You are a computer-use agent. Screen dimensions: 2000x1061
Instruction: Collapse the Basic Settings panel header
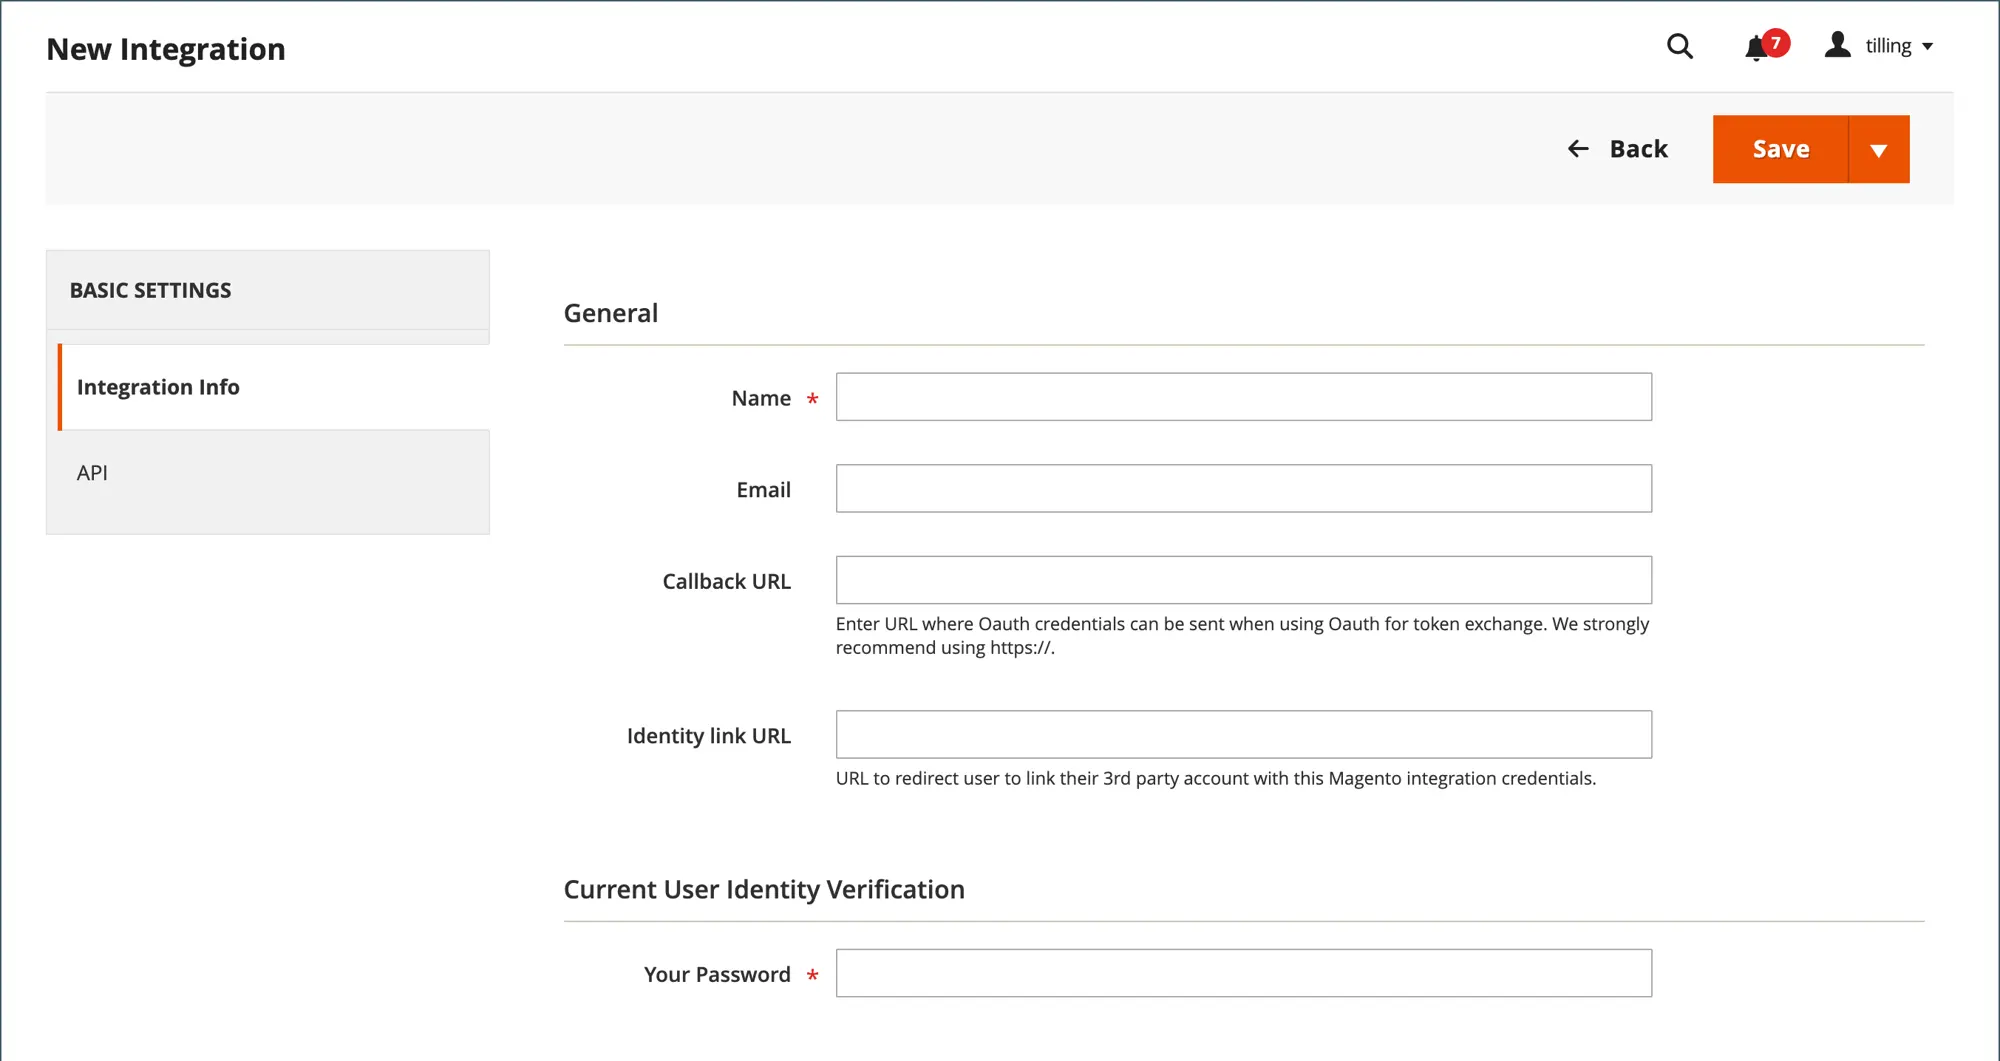[x=267, y=290]
